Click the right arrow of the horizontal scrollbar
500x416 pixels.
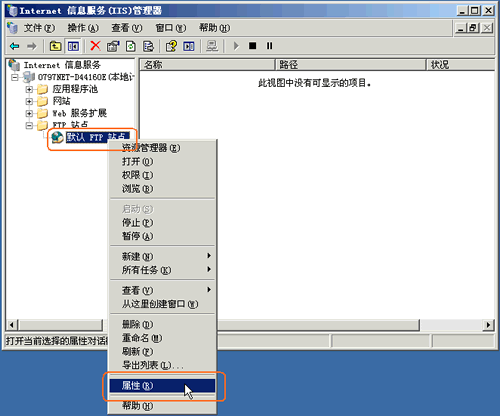pos(488,324)
